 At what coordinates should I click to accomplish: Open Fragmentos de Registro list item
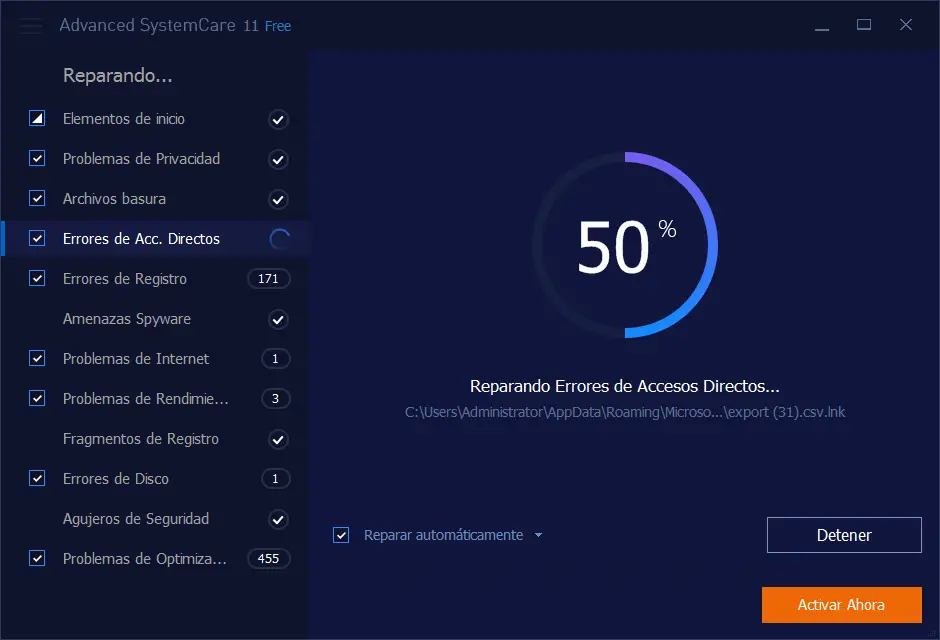click(155, 439)
